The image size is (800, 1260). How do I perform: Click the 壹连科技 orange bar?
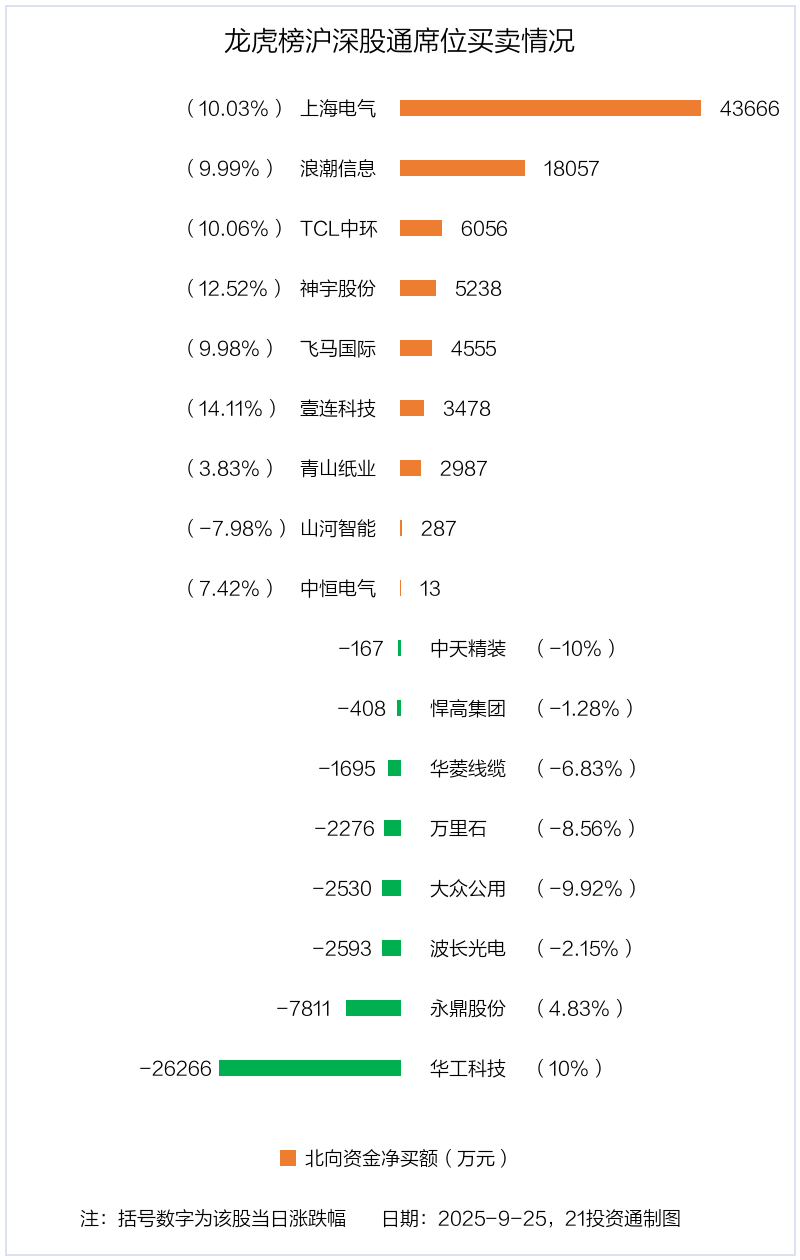point(412,408)
